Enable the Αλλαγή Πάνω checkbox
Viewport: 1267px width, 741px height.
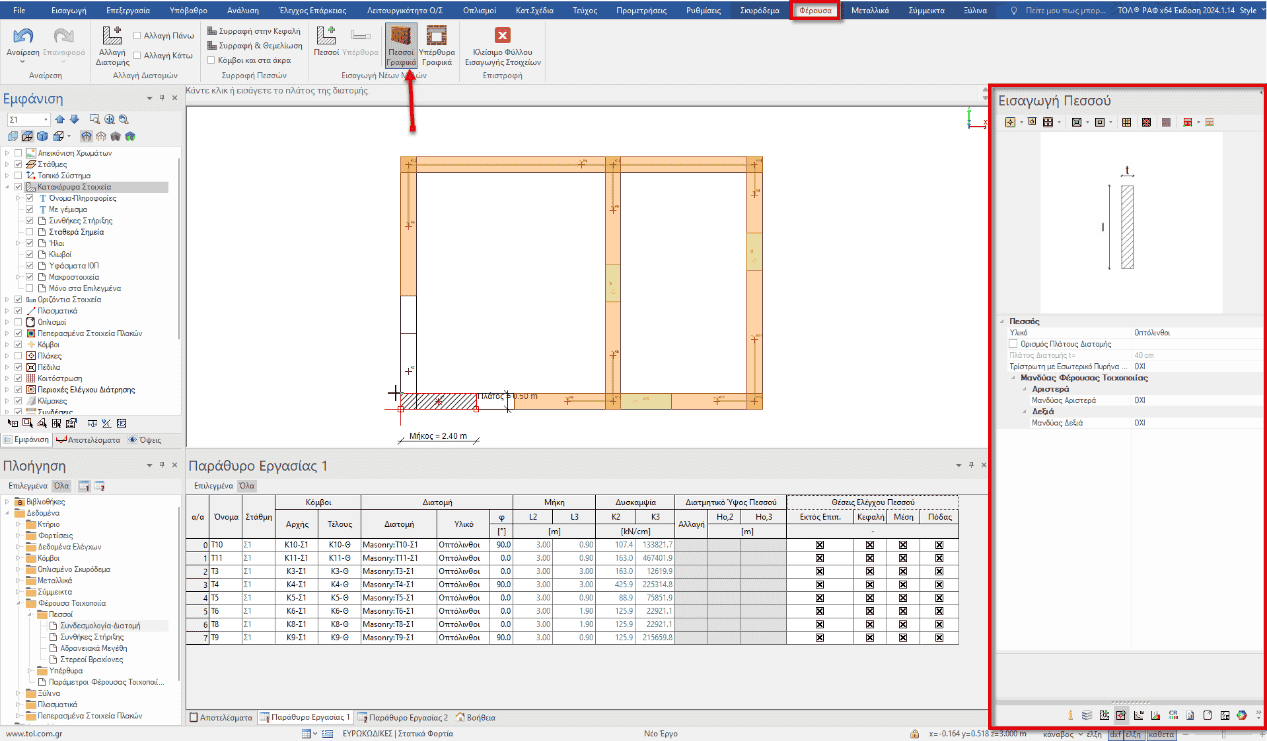tap(137, 36)
